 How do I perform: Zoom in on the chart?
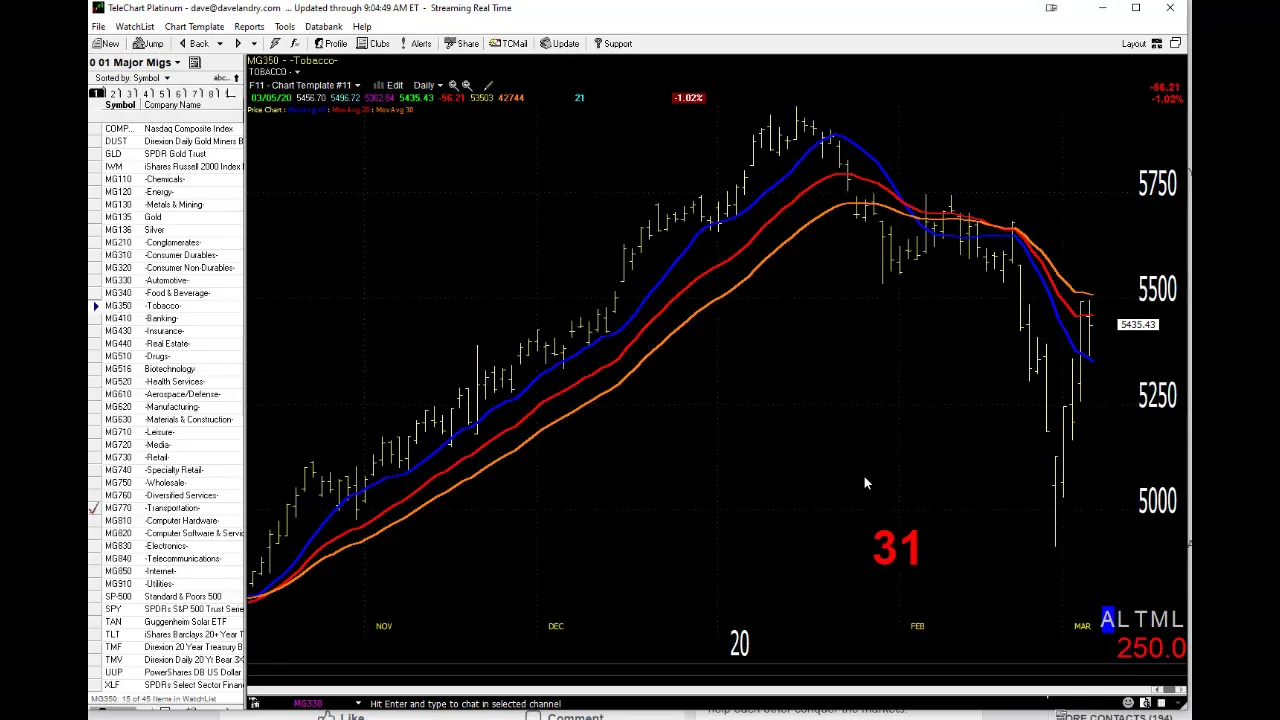click(453, 86)
